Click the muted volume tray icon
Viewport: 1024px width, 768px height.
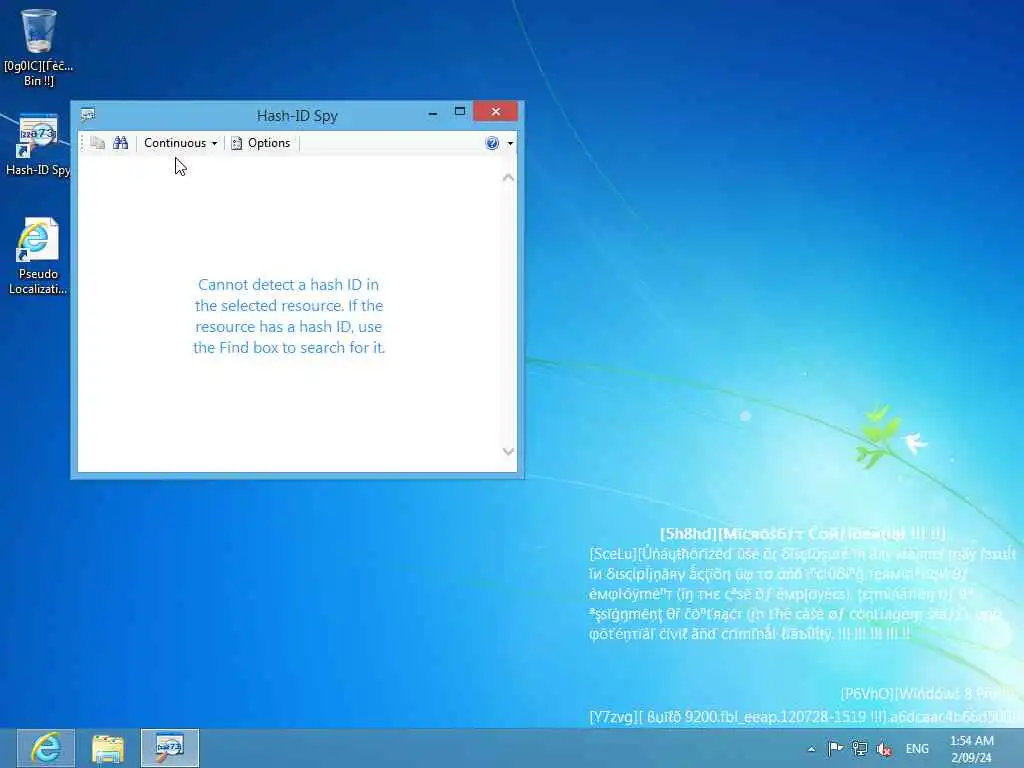(884, 749)
